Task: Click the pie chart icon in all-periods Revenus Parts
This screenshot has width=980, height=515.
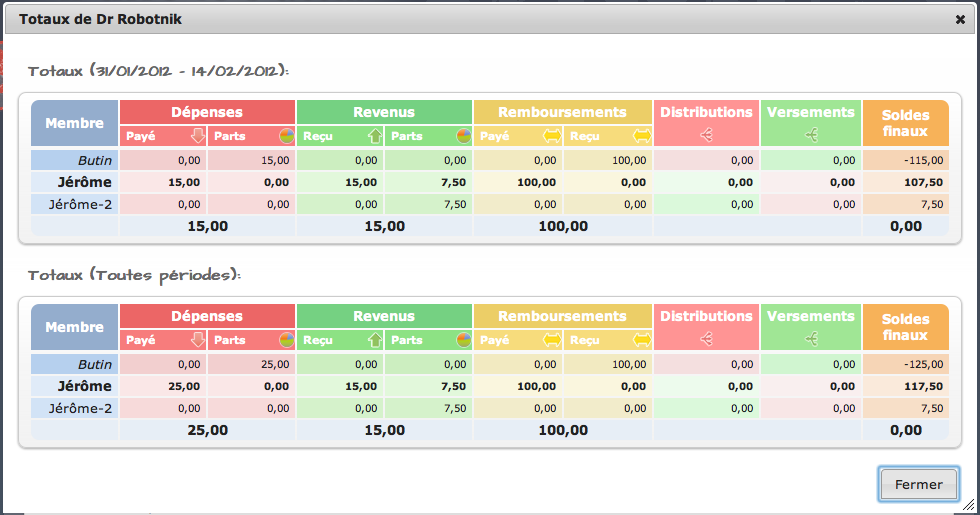Action: pyautogui.click(x=464, y=340)
